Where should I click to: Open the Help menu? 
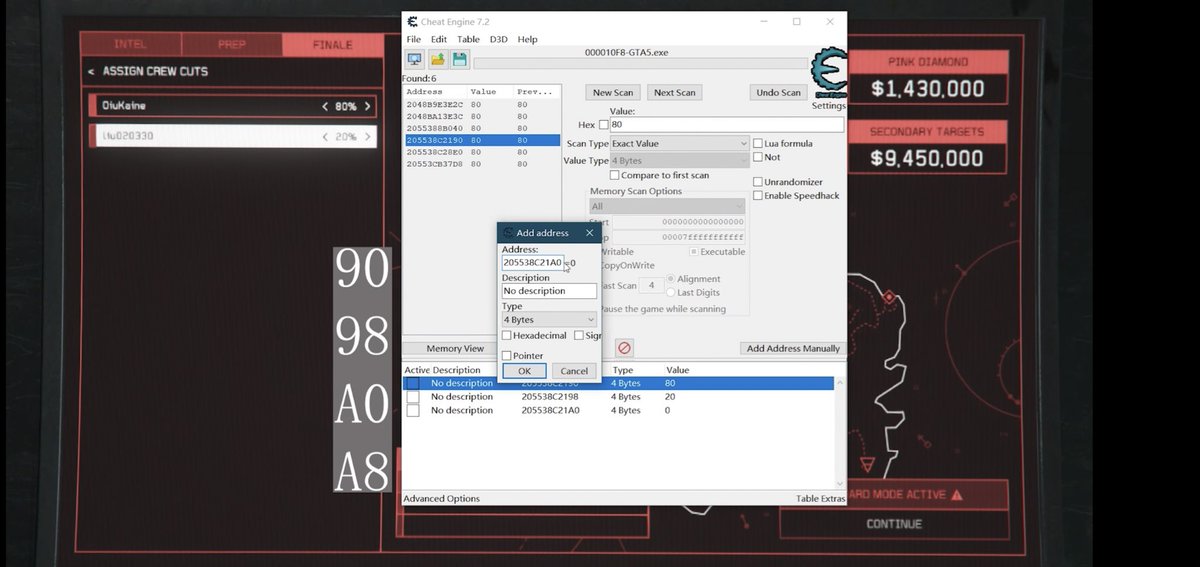pos(527,39)
